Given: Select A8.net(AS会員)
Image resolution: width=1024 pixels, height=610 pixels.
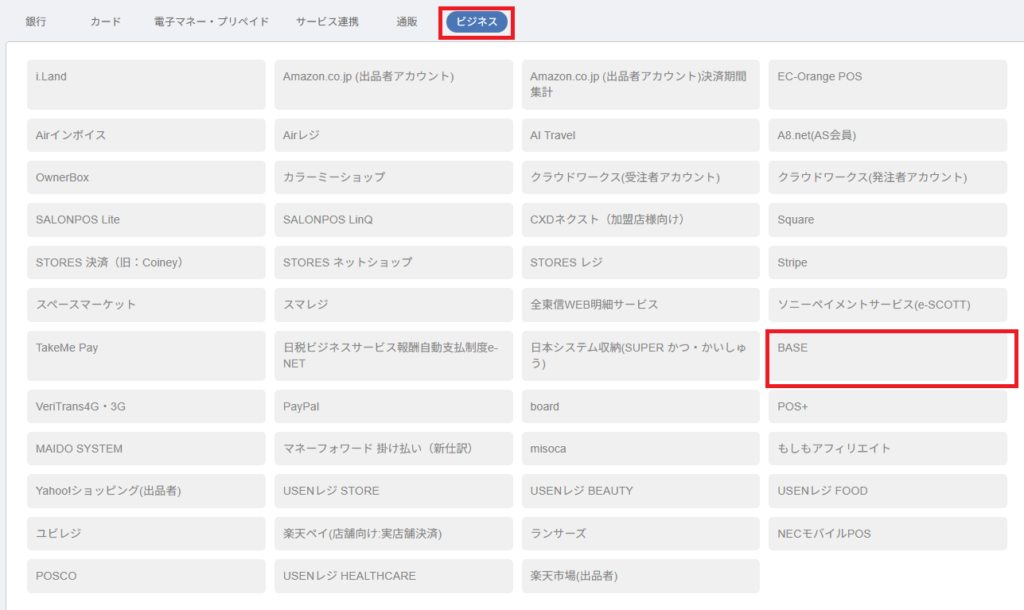Looking at the screenshot, I should click(888, 135).
